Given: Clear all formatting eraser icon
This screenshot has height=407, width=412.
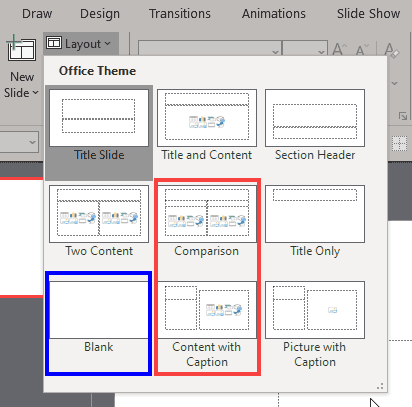Looking at the screenshot, I should point(391,50).
